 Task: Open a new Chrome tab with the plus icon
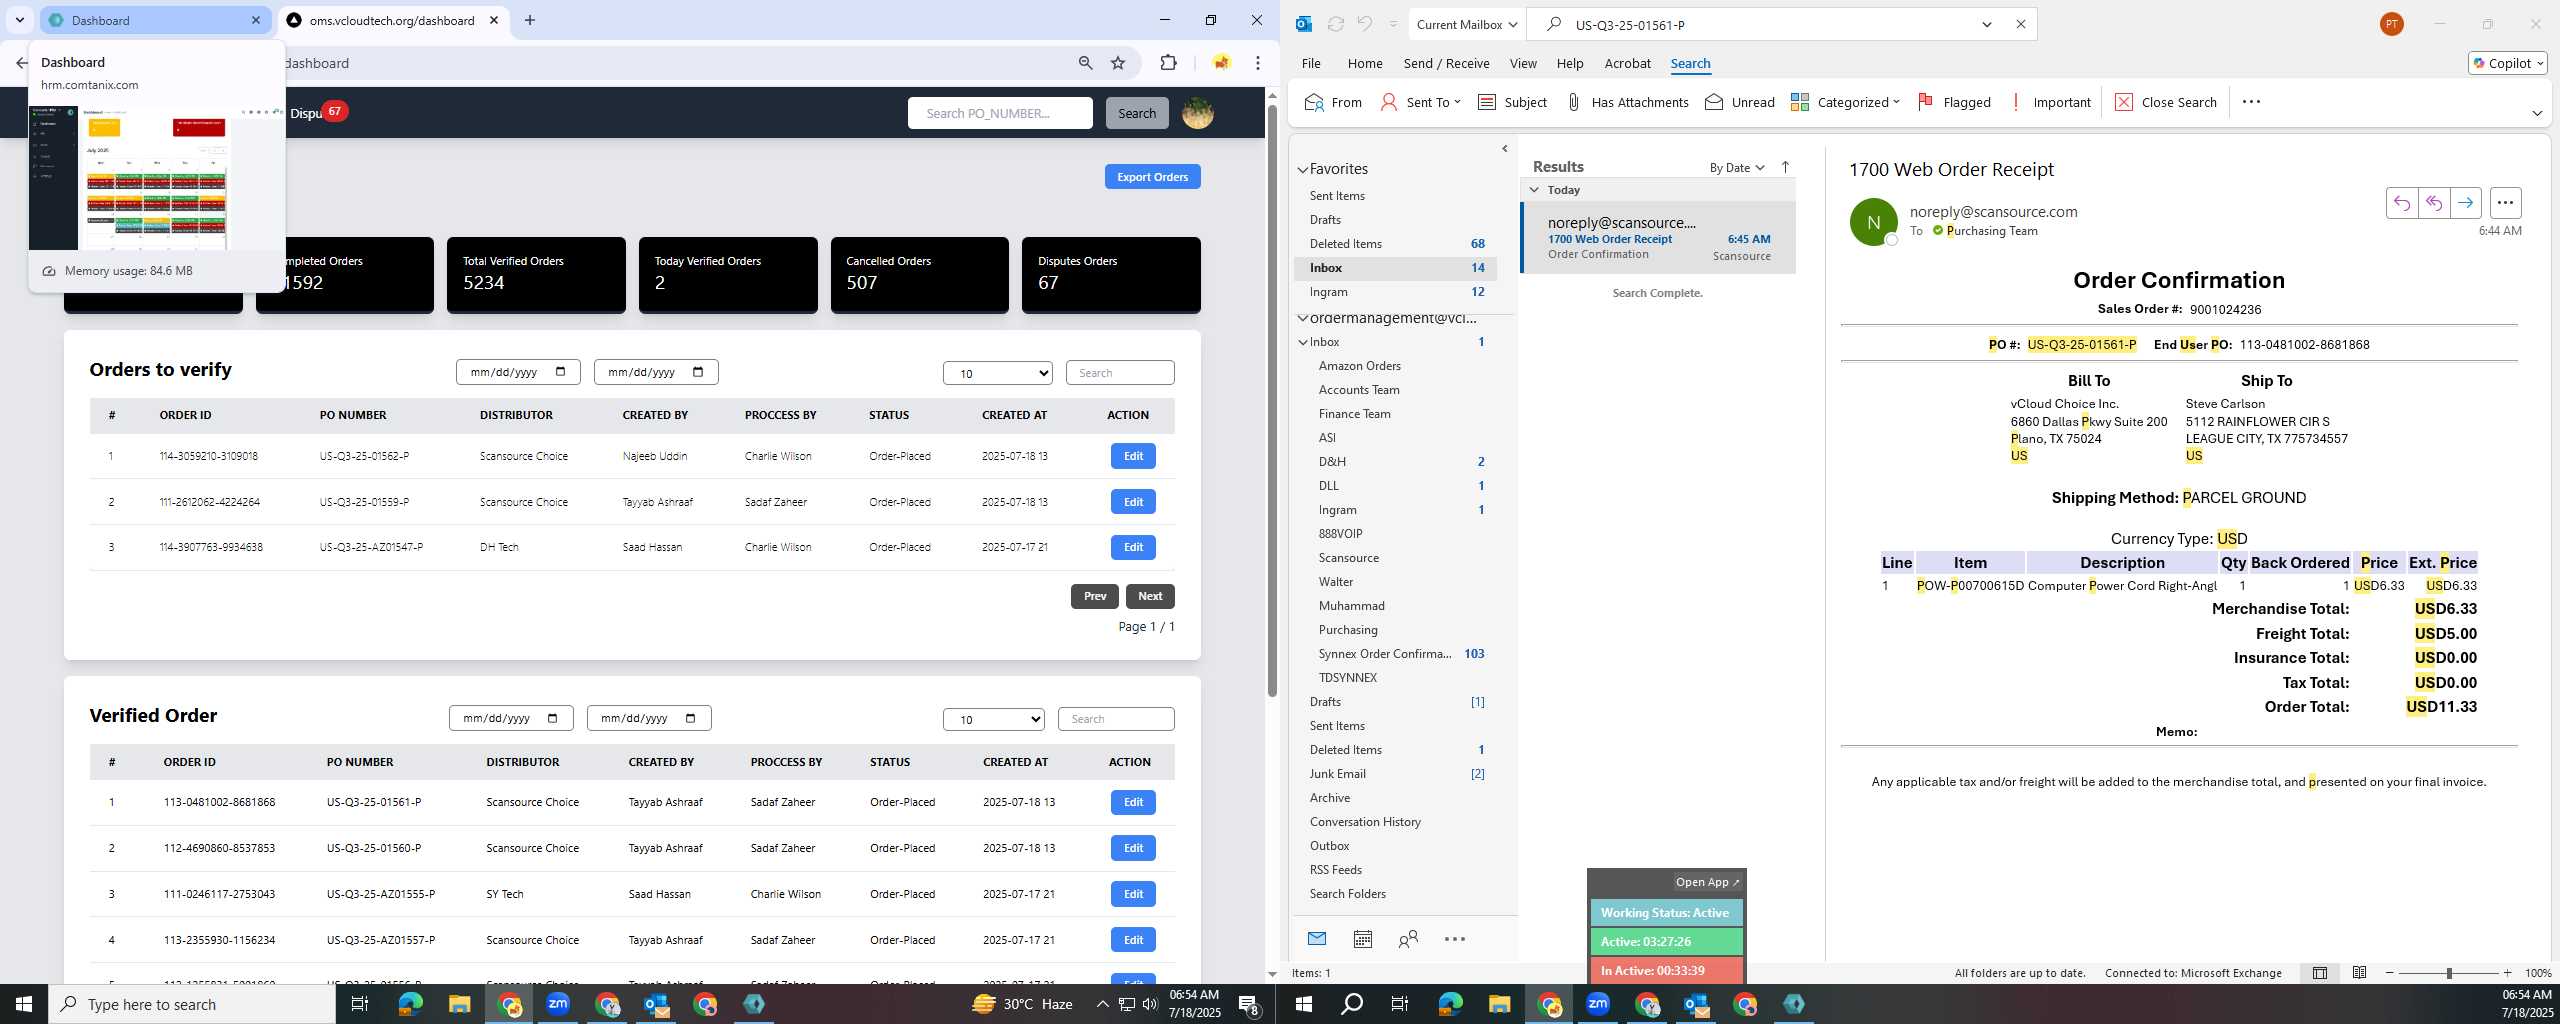[530, 20]
